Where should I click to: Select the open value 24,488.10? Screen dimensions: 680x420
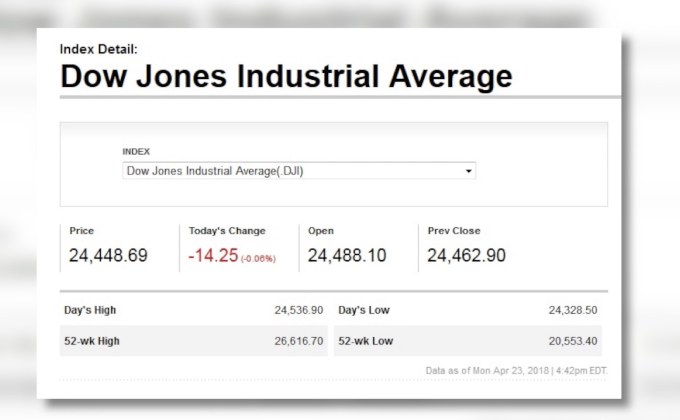click(x=347, y=256)
